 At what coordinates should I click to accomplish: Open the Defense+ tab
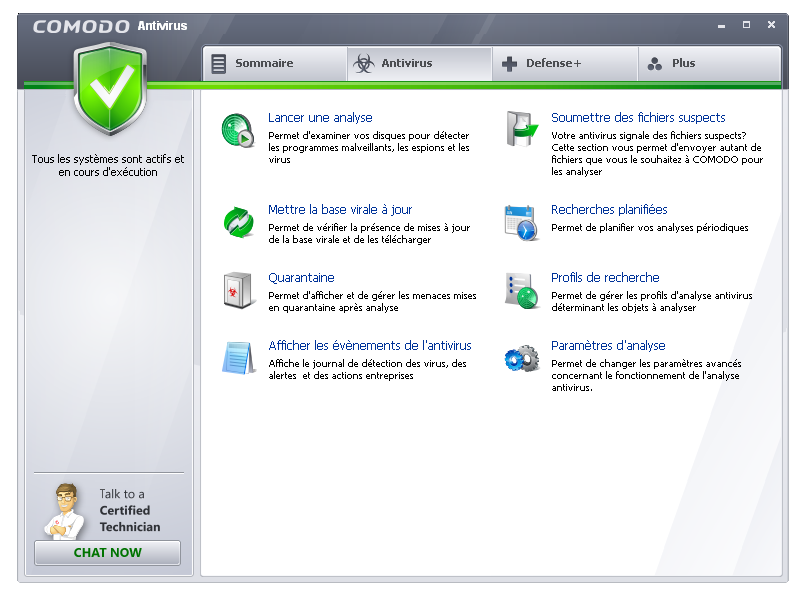click(565, 63)
